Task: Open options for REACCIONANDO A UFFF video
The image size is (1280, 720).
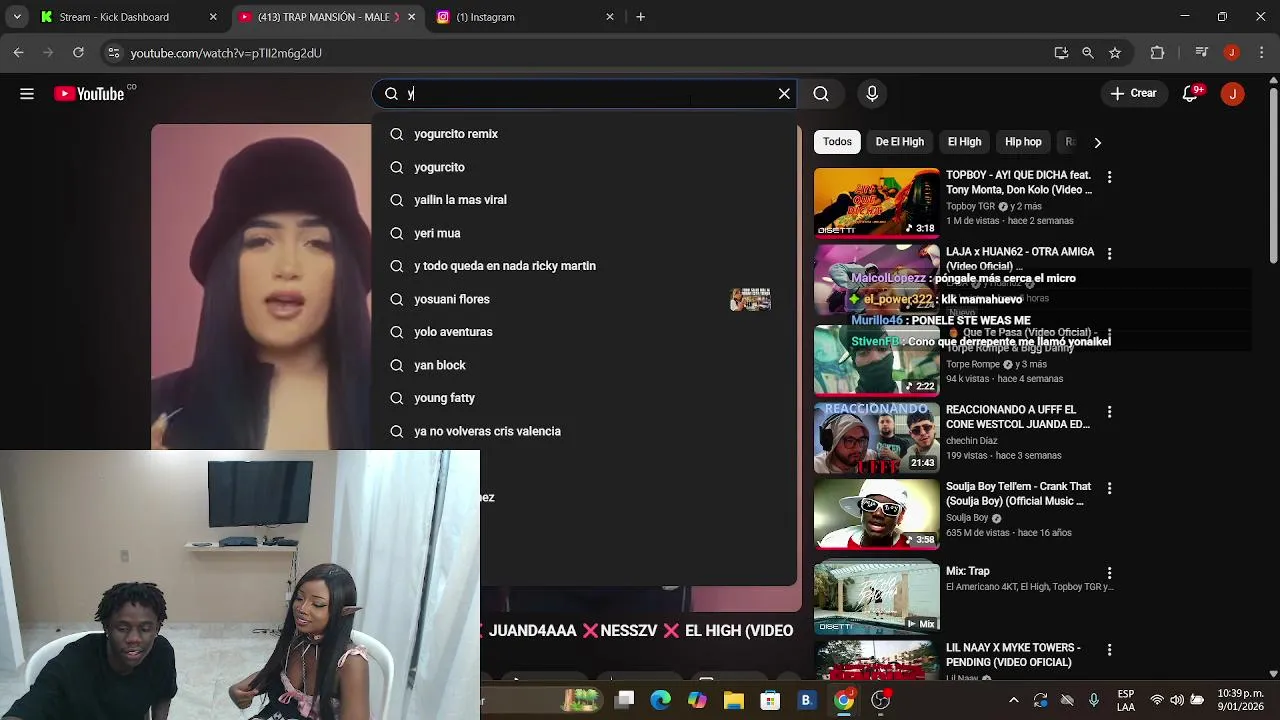Action: click(1109, 412)
